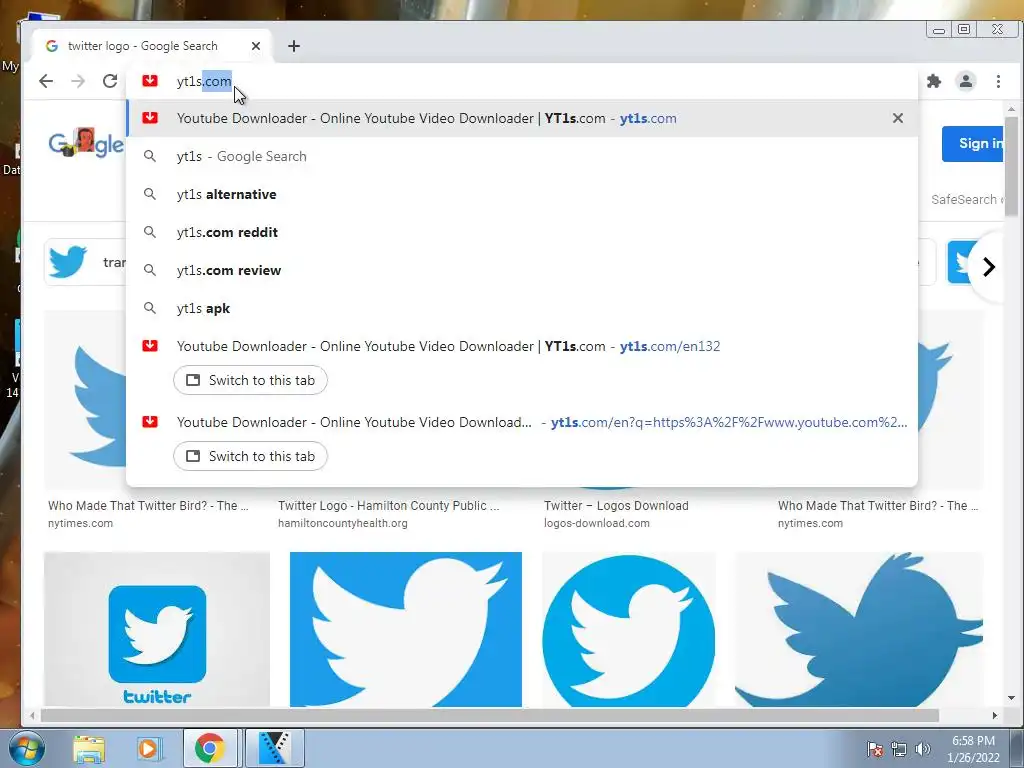Close the twitter logo Google Search tab
The width and height of the screenshot is (1024, 768).
pos(256,46)
